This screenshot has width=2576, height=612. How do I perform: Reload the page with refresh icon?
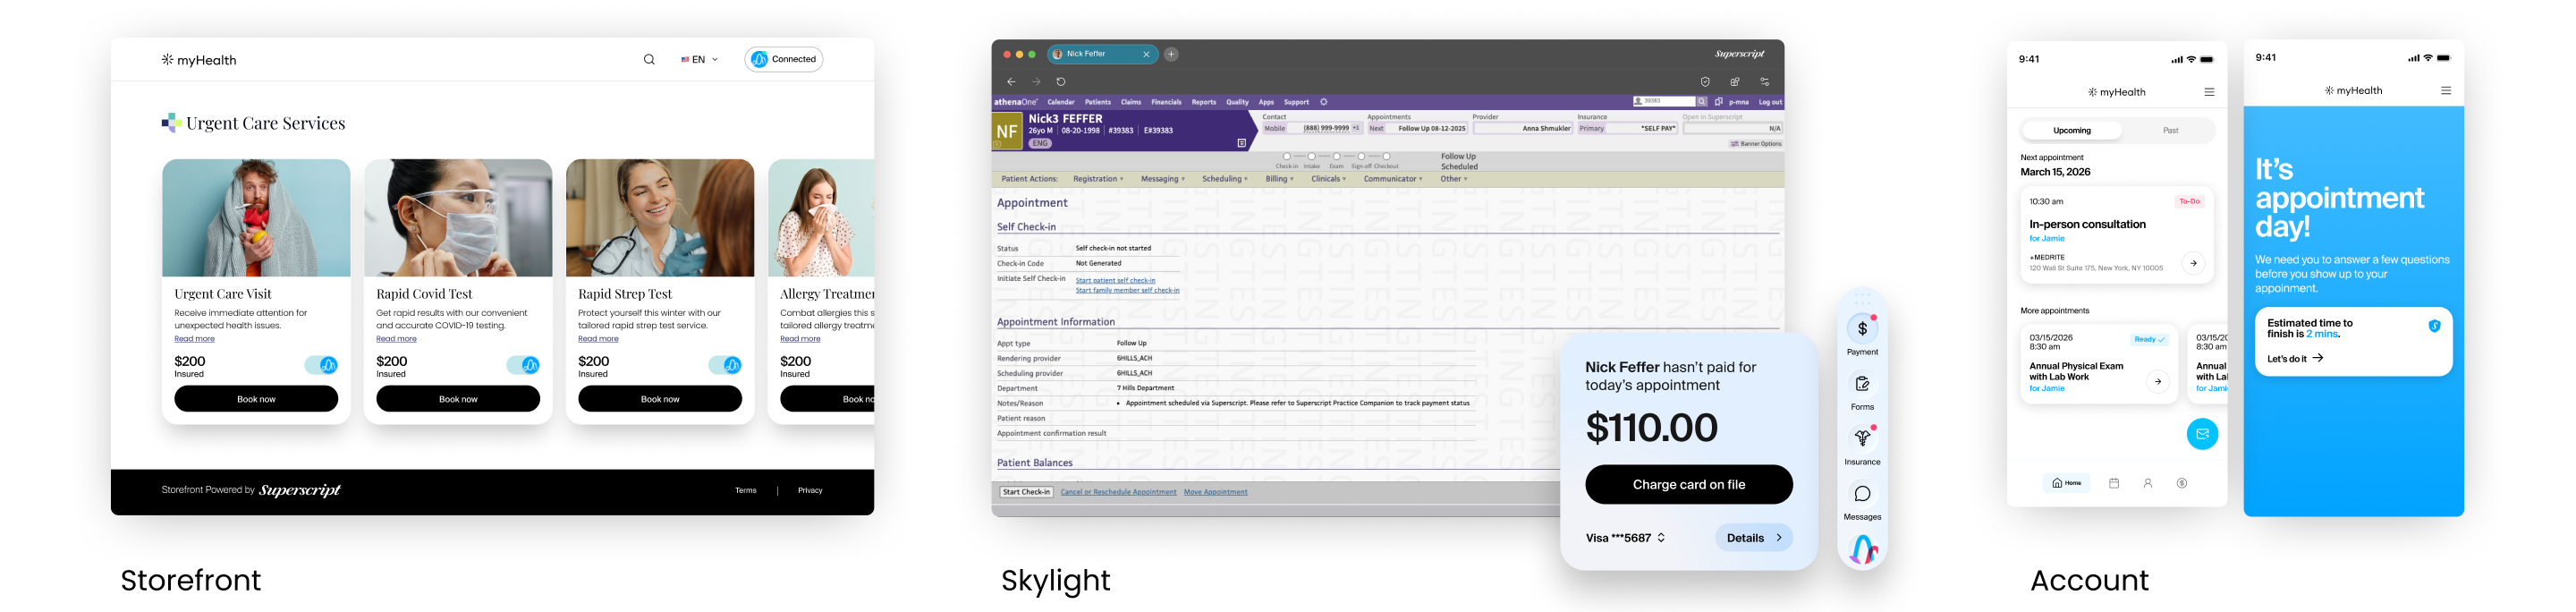coord(1061,82)
